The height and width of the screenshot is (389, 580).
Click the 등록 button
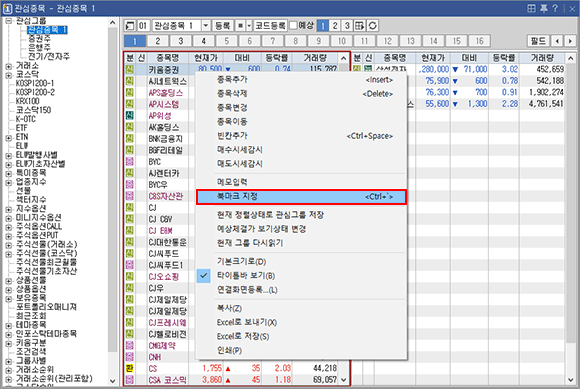pos(223,26)
